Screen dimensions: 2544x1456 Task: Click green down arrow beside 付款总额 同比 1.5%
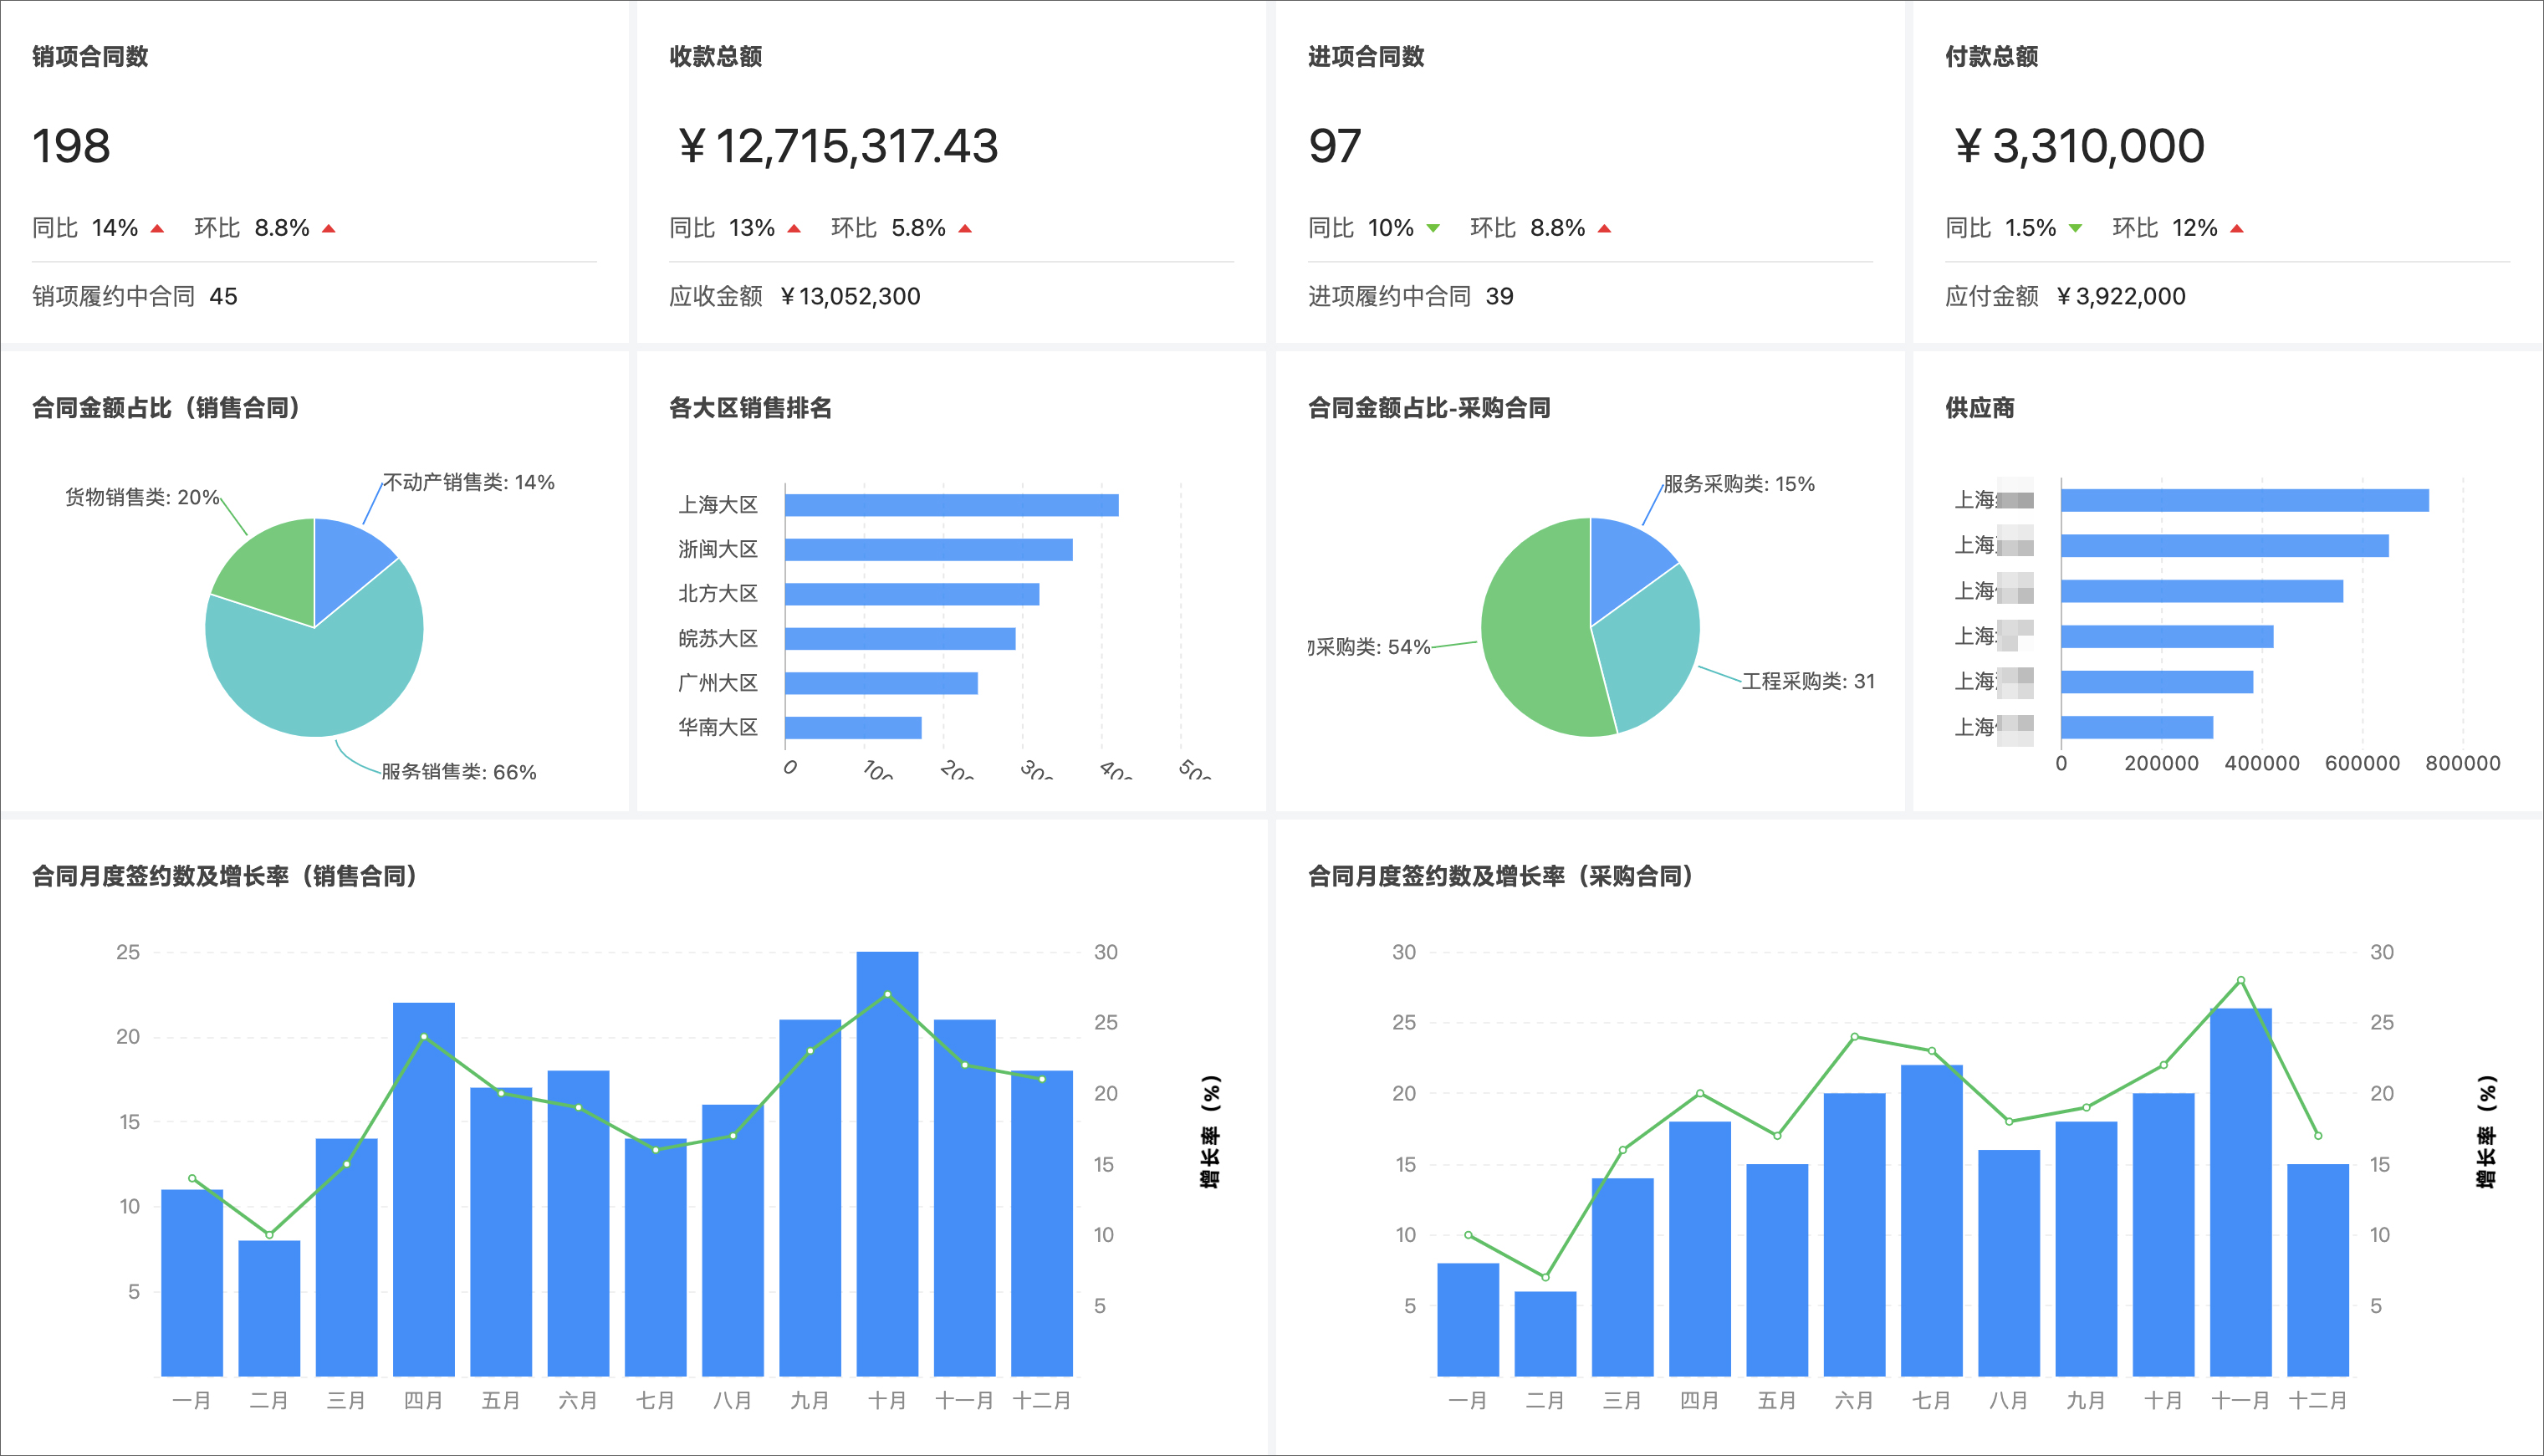[x=2075, y=229]
